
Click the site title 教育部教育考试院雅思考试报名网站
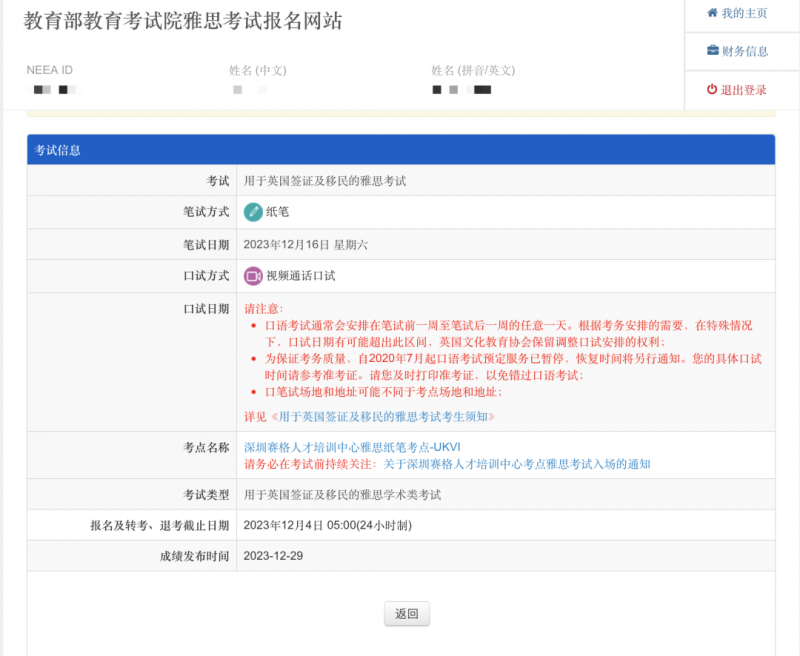click(x=183, y=21)
